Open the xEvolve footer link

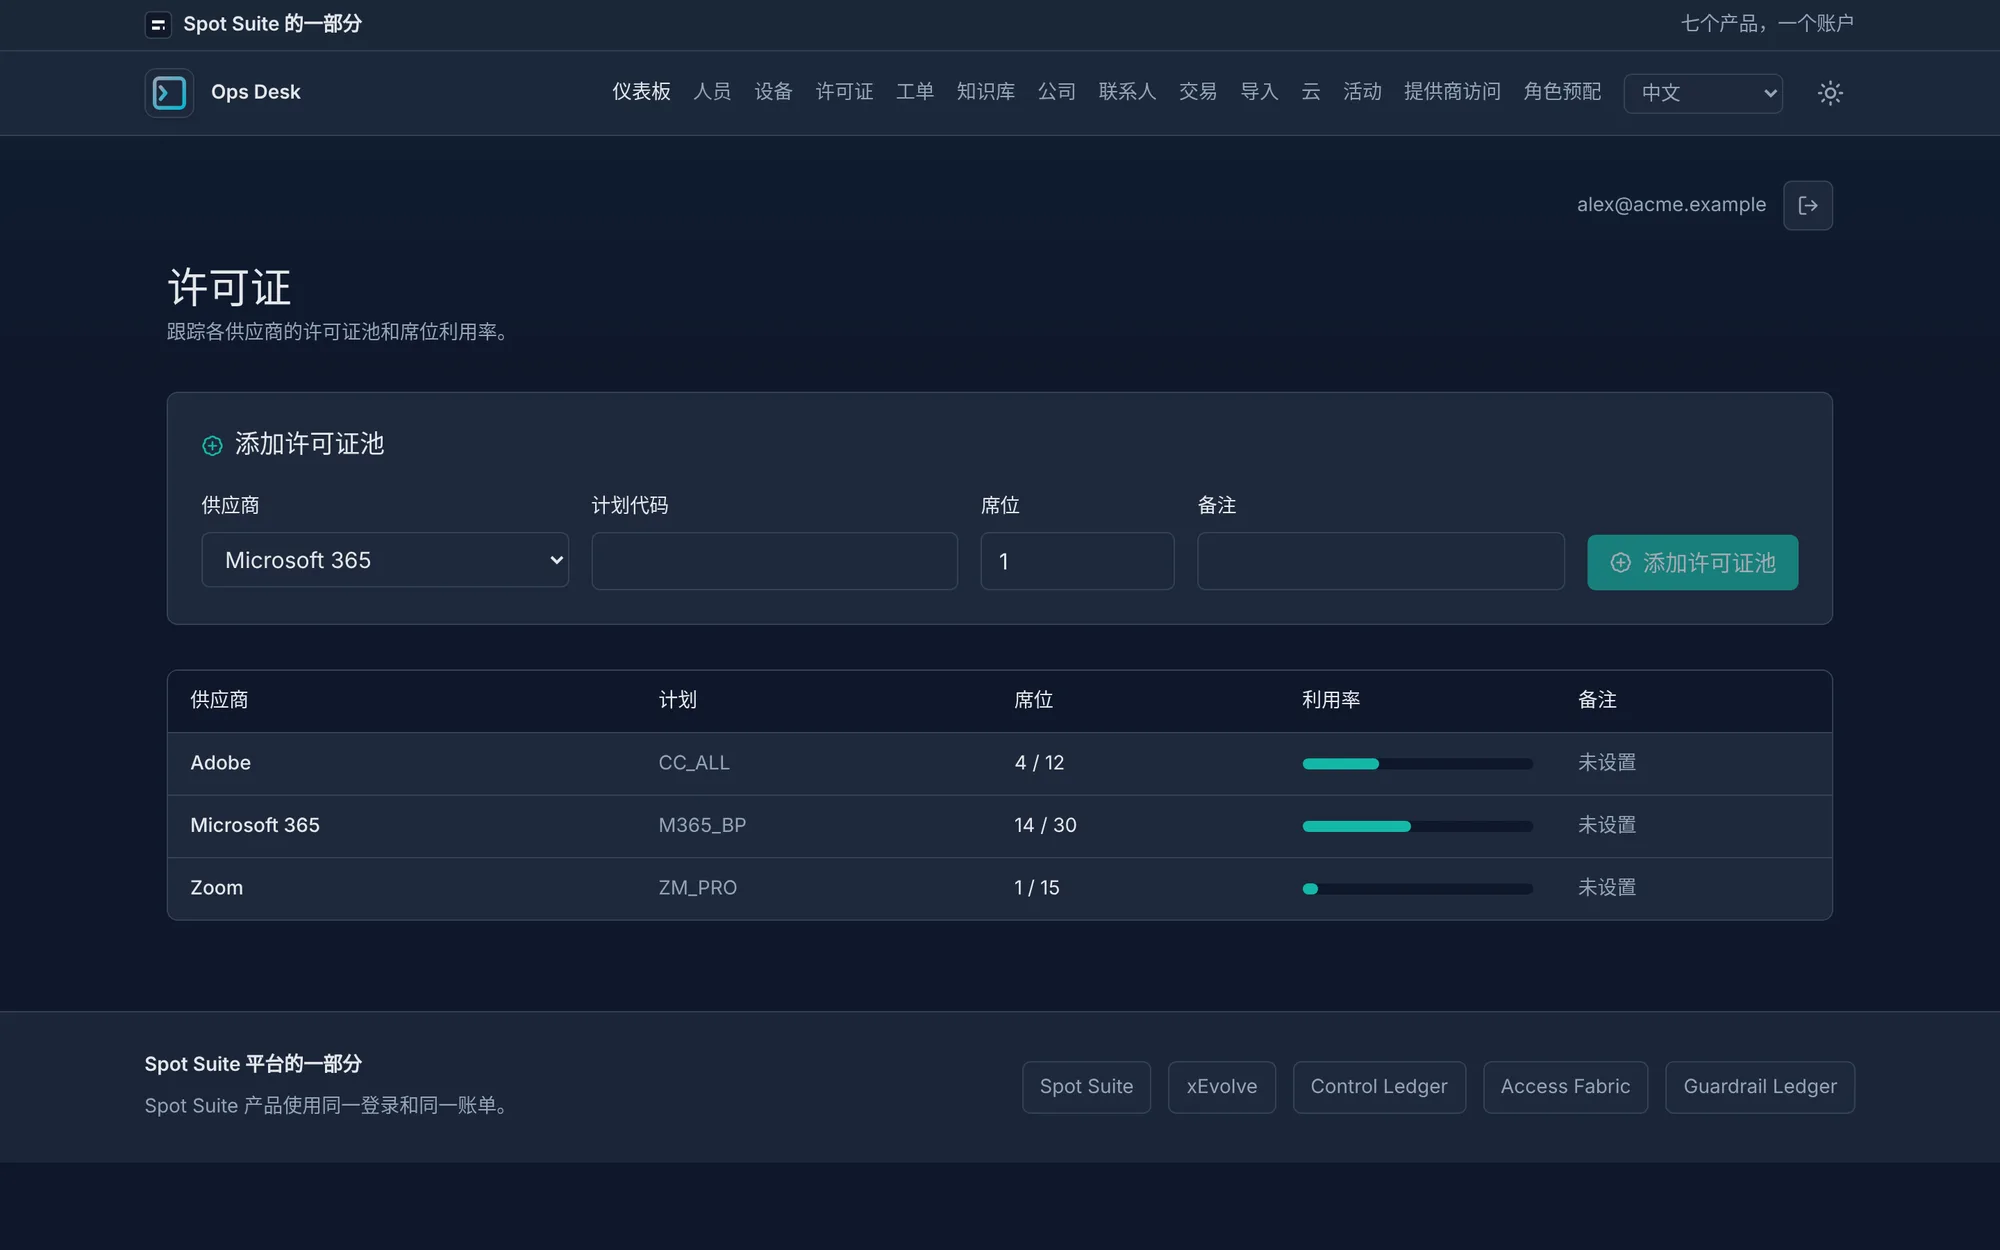(x=1222, y=1087)
